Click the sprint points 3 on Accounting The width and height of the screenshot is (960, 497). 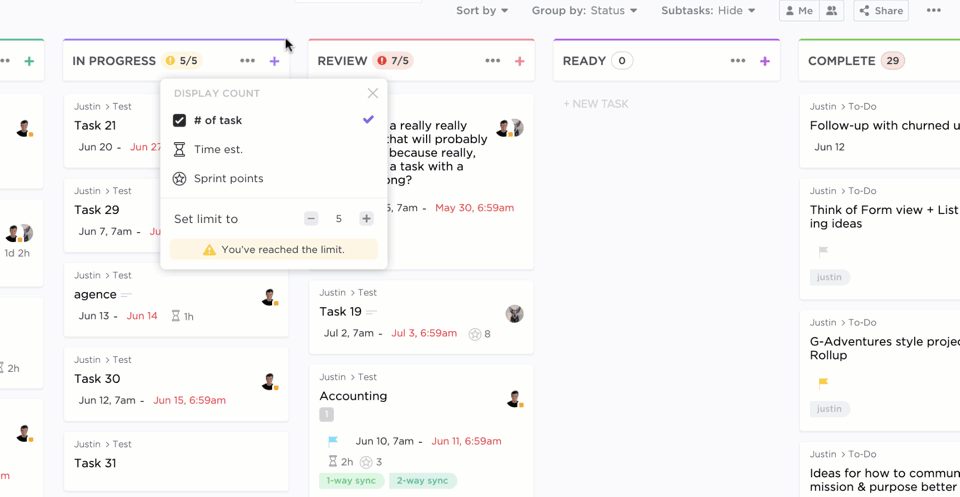(371, 462)
